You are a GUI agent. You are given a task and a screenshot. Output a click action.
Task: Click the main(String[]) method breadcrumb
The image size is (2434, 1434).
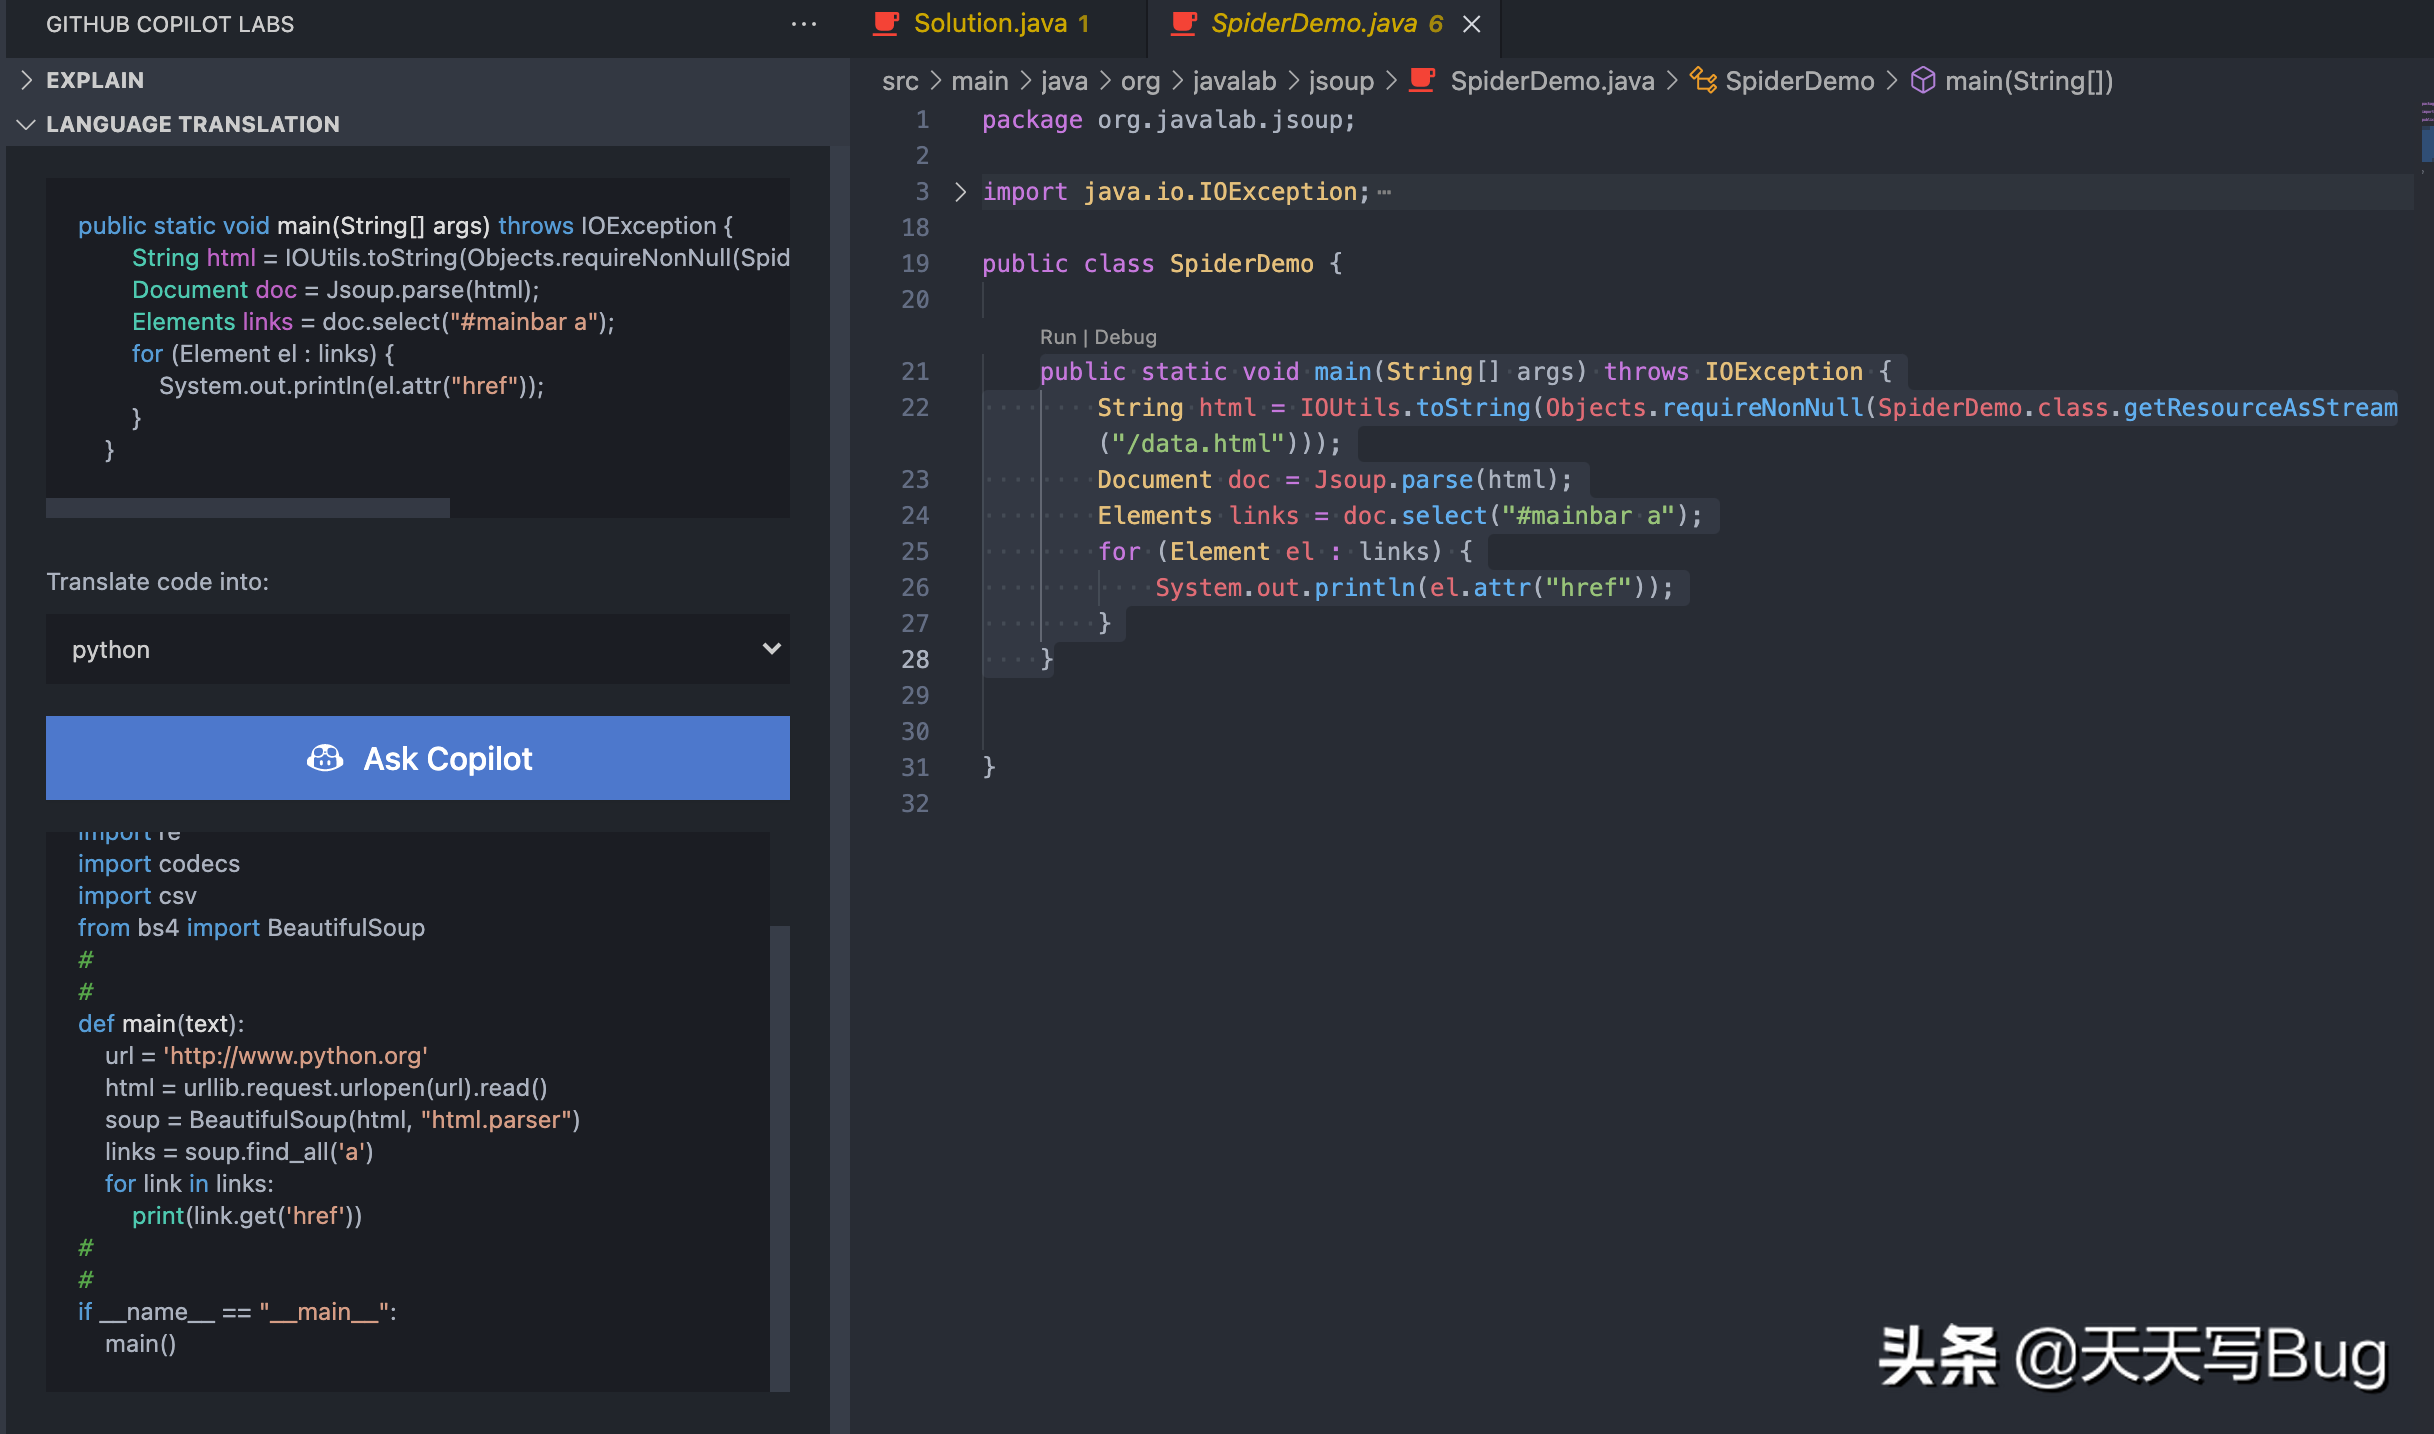(x=2029, y=81)
